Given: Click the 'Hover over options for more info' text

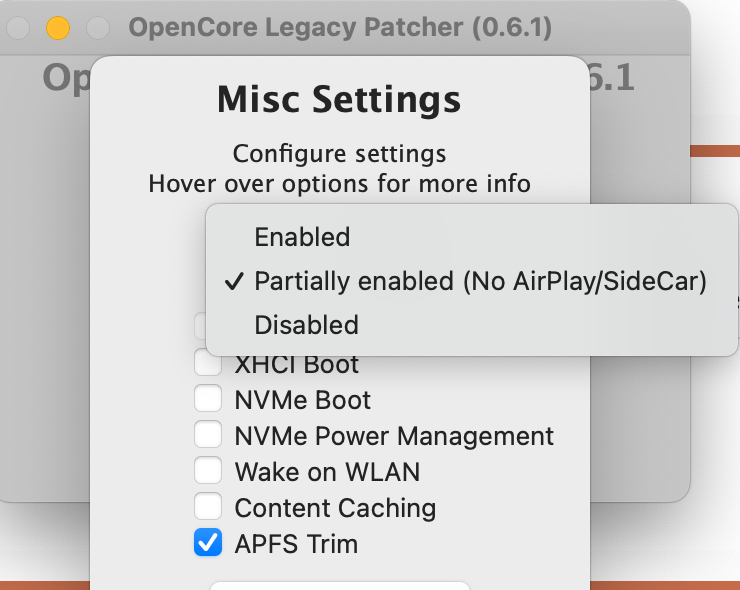Looking at the screenshot, I should pyautogui.click(x=339, y=184).
